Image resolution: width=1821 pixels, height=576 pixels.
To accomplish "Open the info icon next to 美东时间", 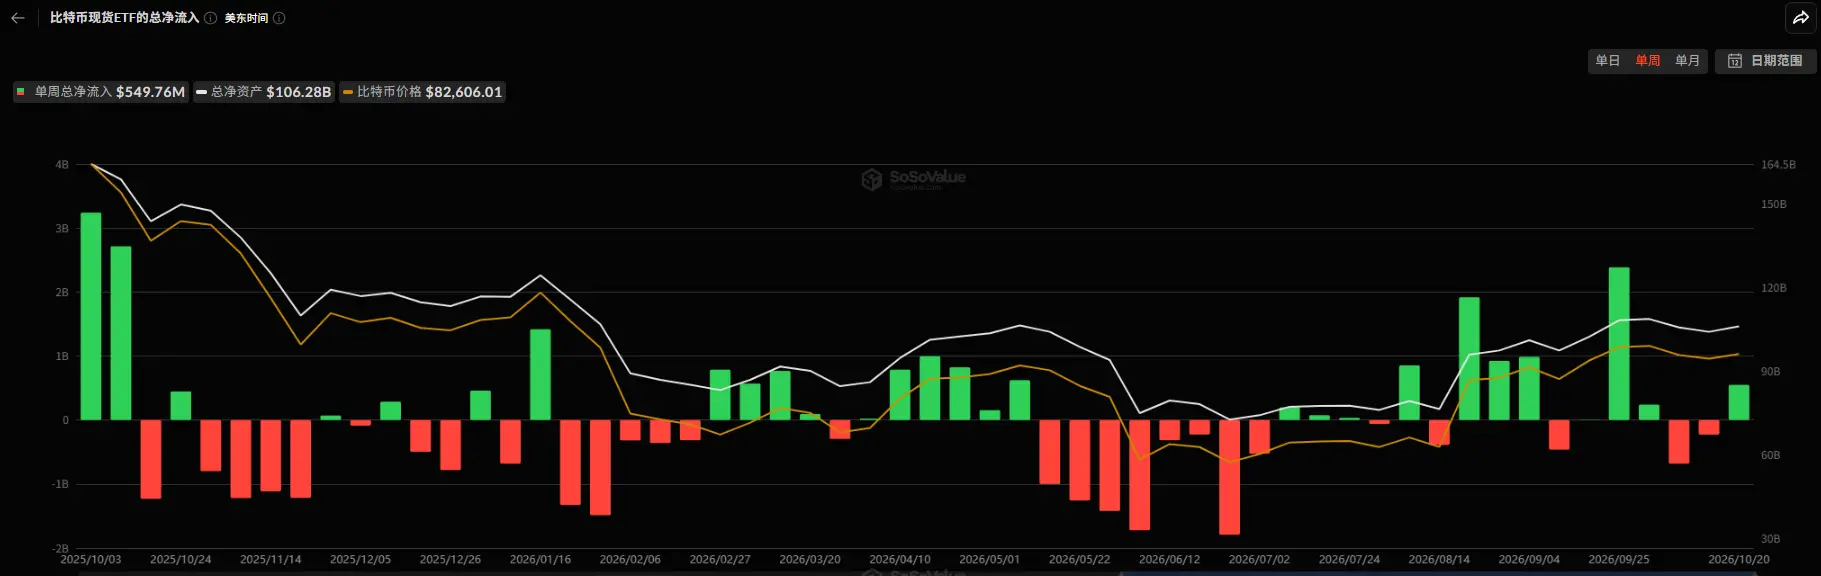I will click(x=279, y=18).
